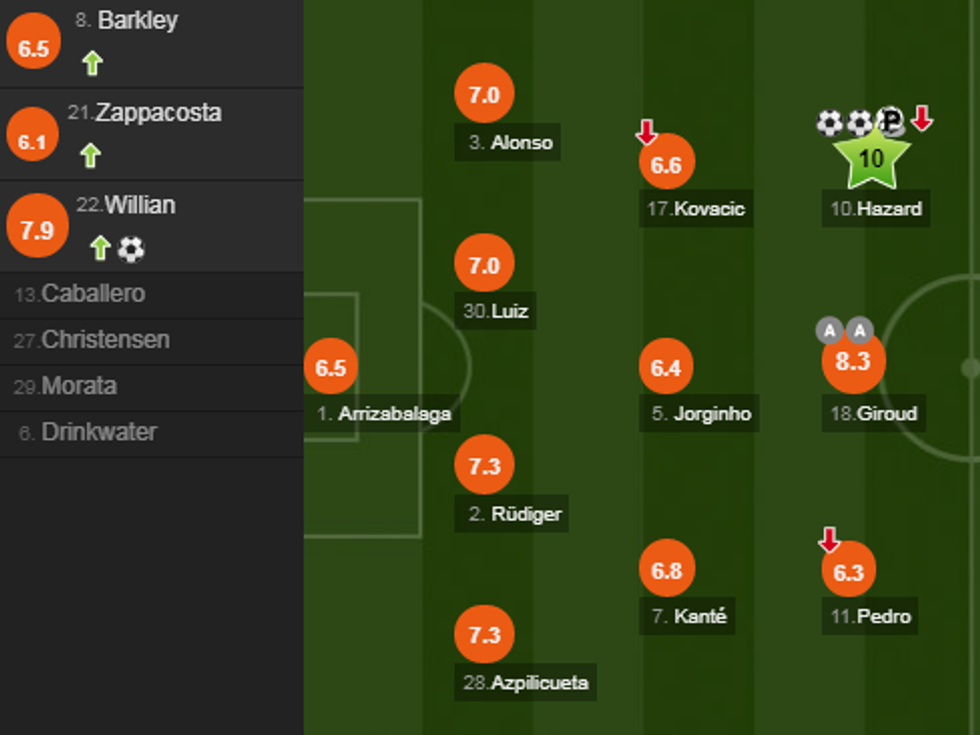Click the penalty icon above Hazard
Viewport: 980px width, 735px height.
890,121
